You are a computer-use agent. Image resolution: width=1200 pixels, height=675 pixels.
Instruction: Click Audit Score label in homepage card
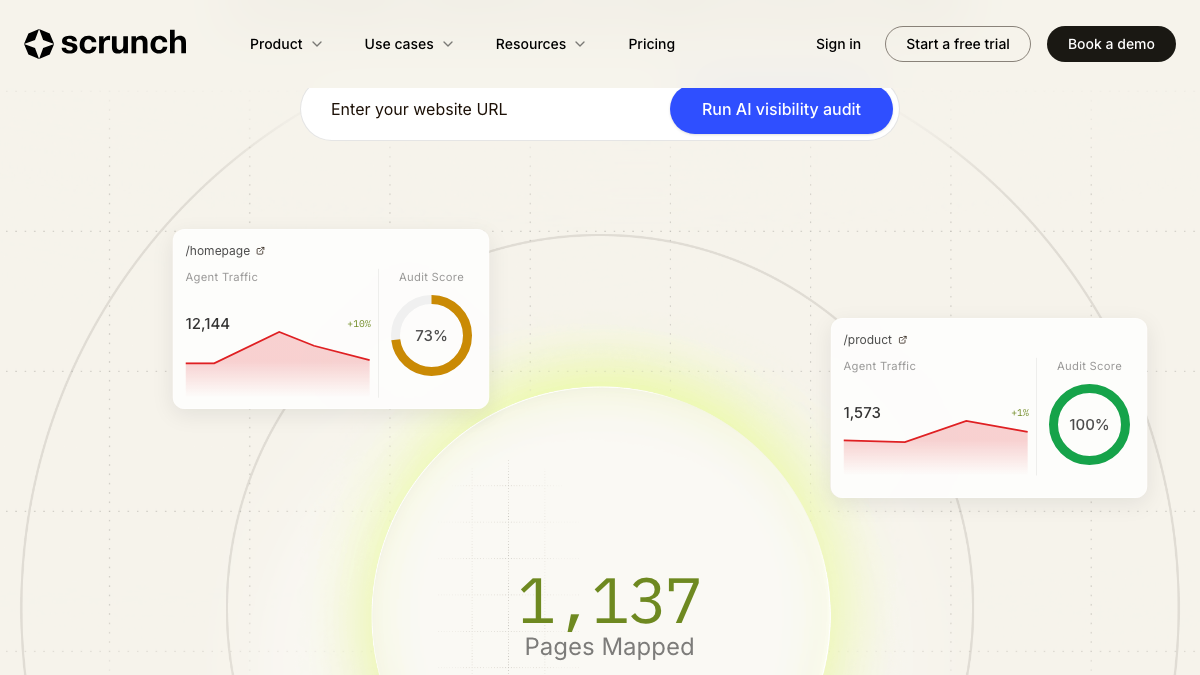click(431, 277)
